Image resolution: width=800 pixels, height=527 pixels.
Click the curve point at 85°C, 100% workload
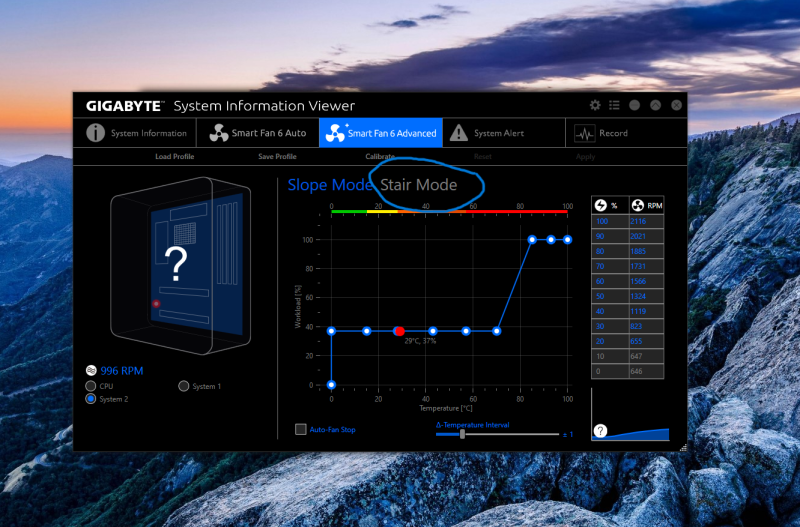click(x=532, y=239)
